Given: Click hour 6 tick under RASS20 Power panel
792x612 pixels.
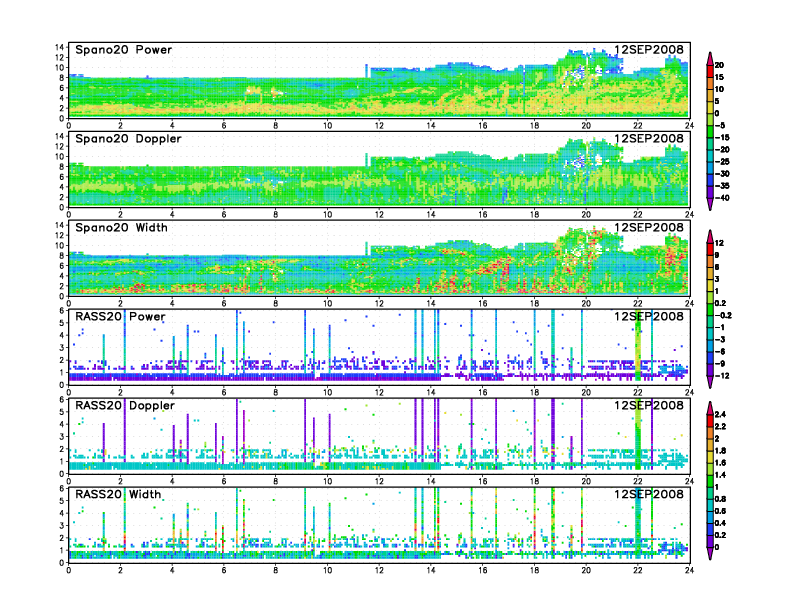Looking at the screenshot, I should point(224,392).
